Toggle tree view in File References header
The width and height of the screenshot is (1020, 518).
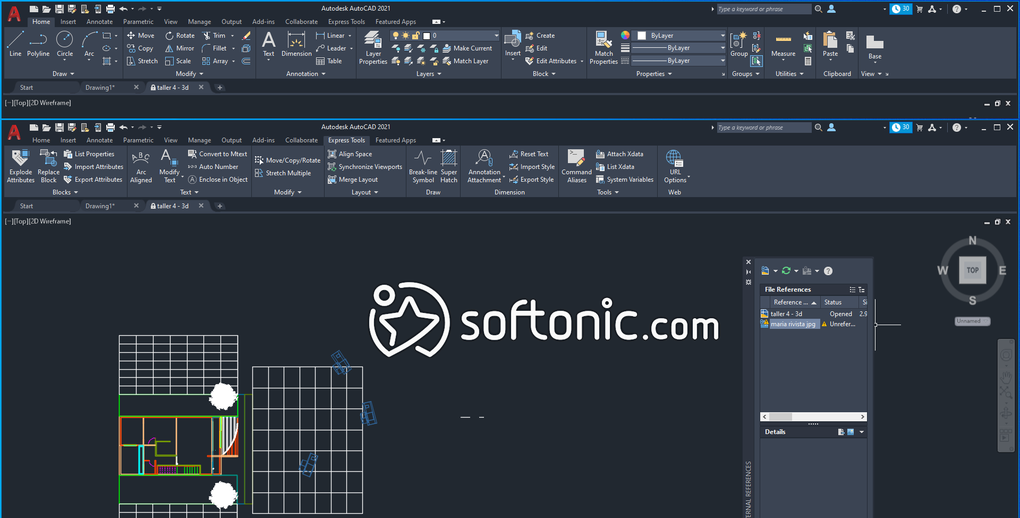point(861,290)
